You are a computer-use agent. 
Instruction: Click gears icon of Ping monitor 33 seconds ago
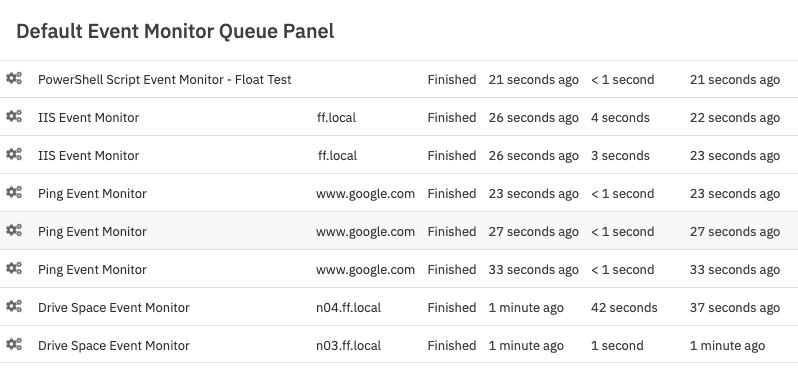(x=14, y=268)
